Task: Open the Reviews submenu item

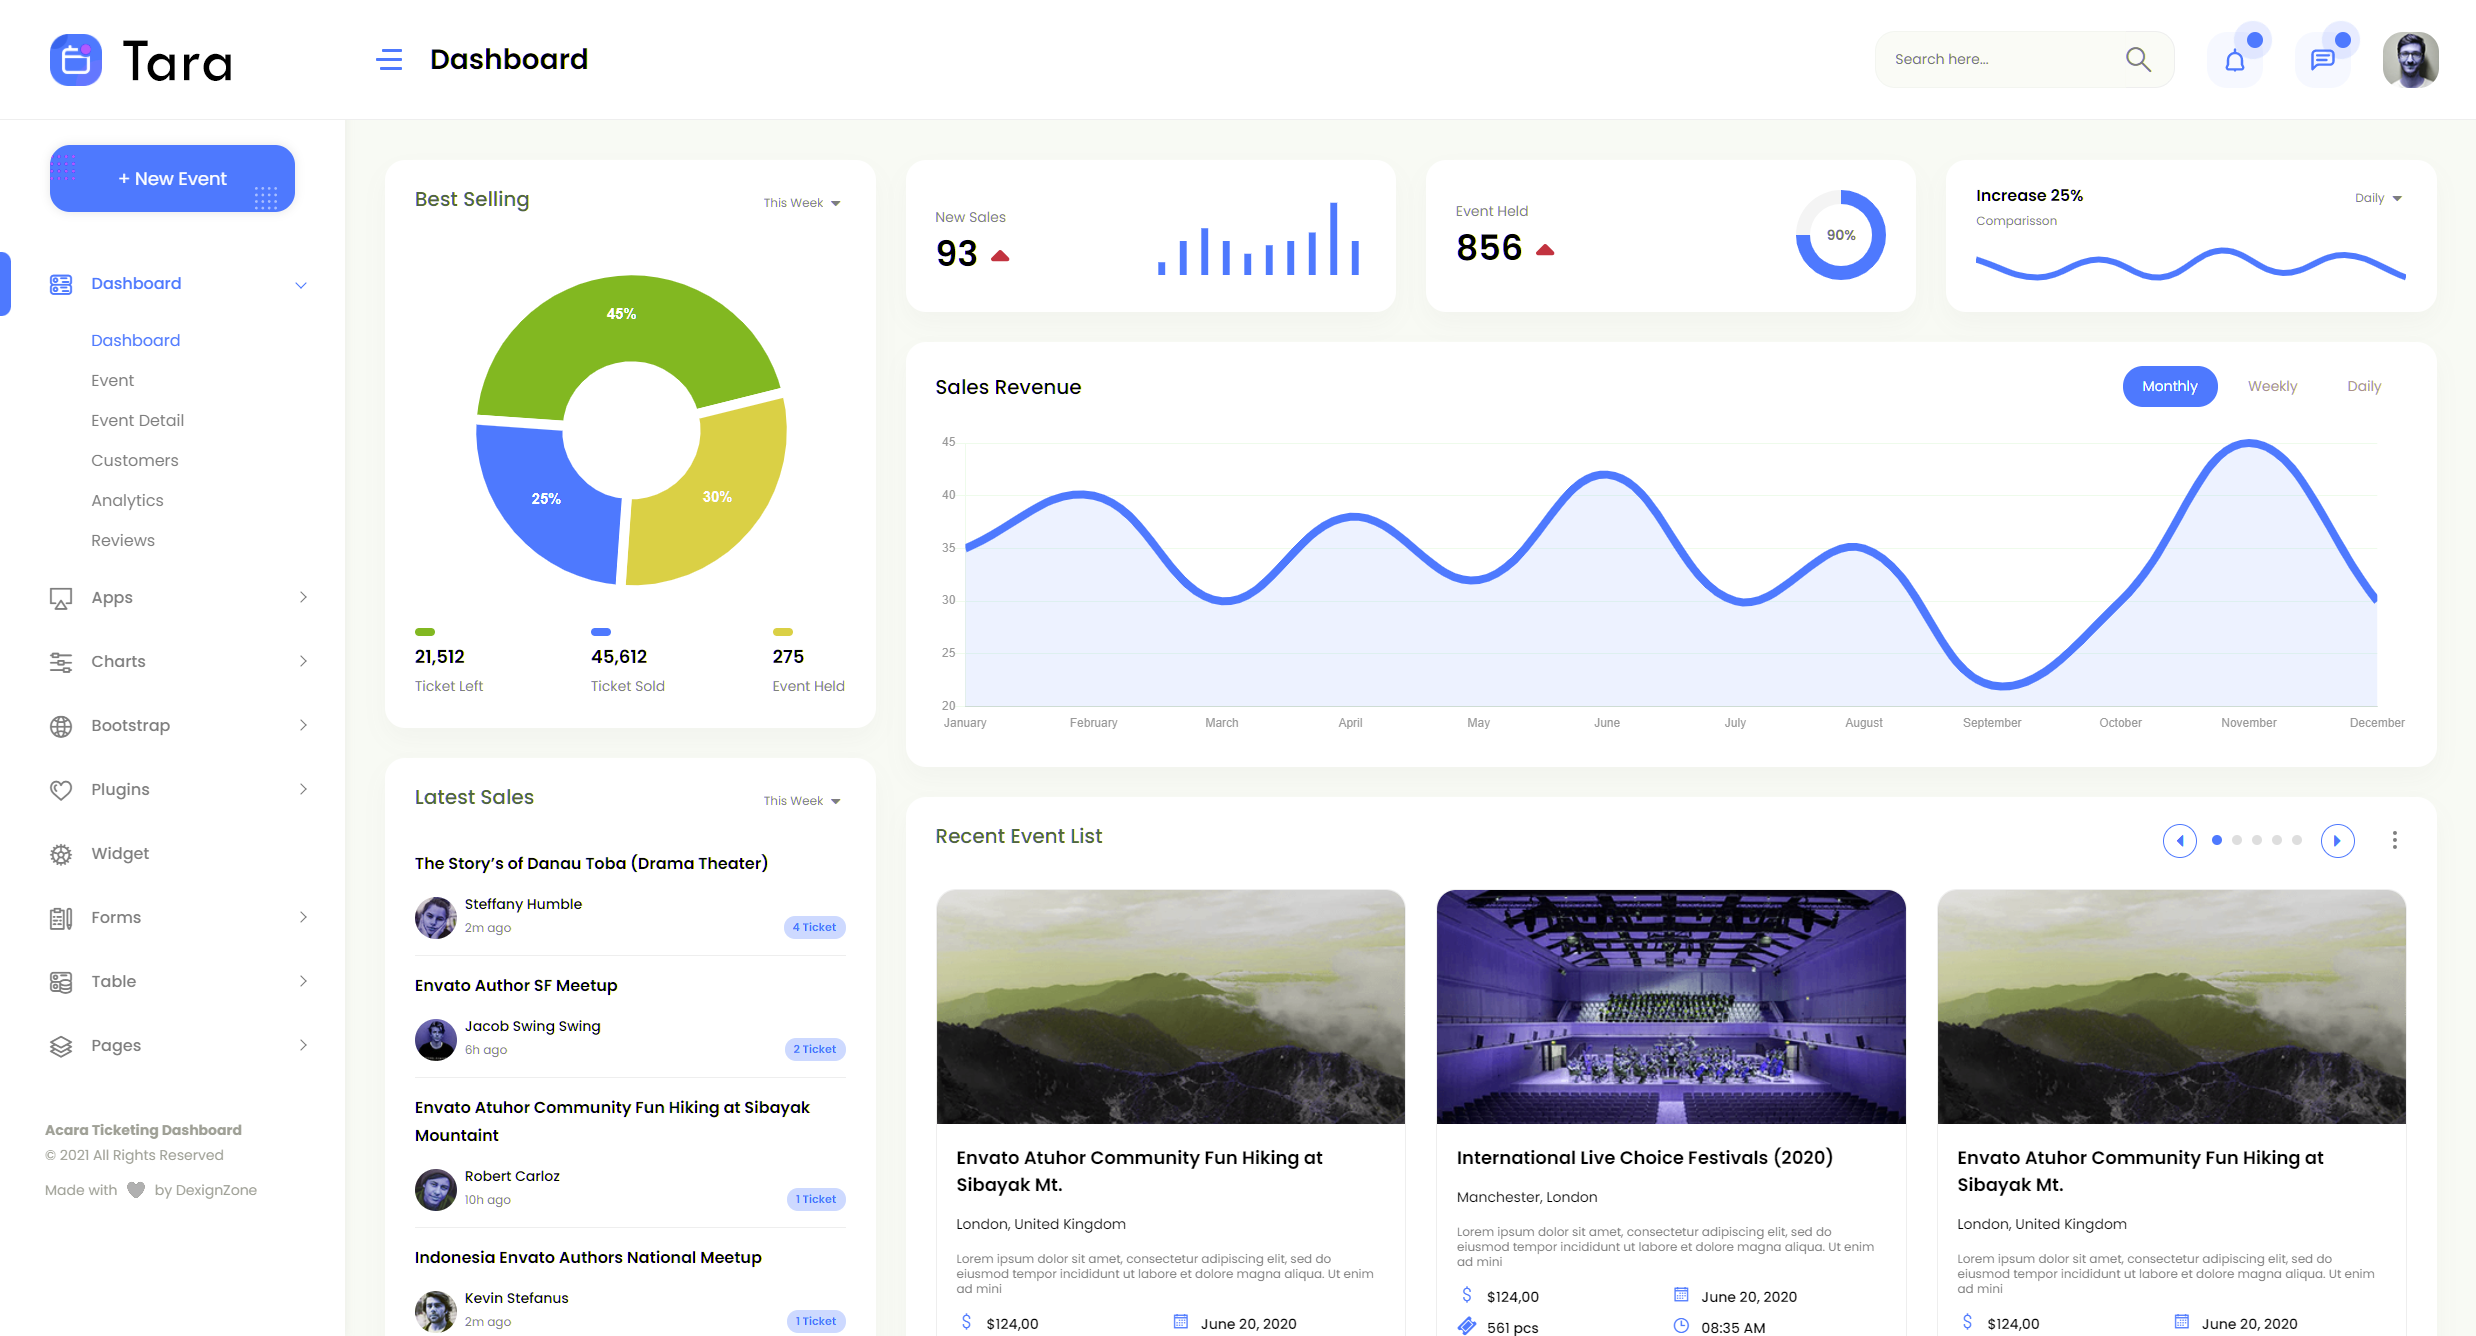Action: tap(123, 540)
